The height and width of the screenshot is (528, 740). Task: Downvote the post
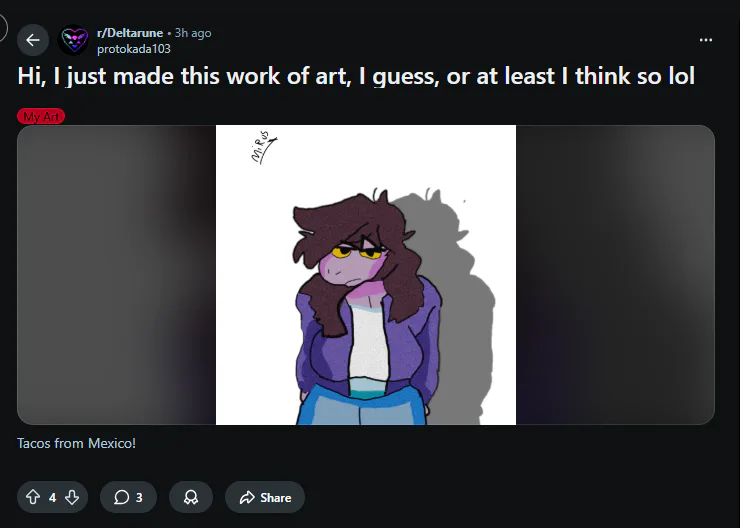(72, 497)
